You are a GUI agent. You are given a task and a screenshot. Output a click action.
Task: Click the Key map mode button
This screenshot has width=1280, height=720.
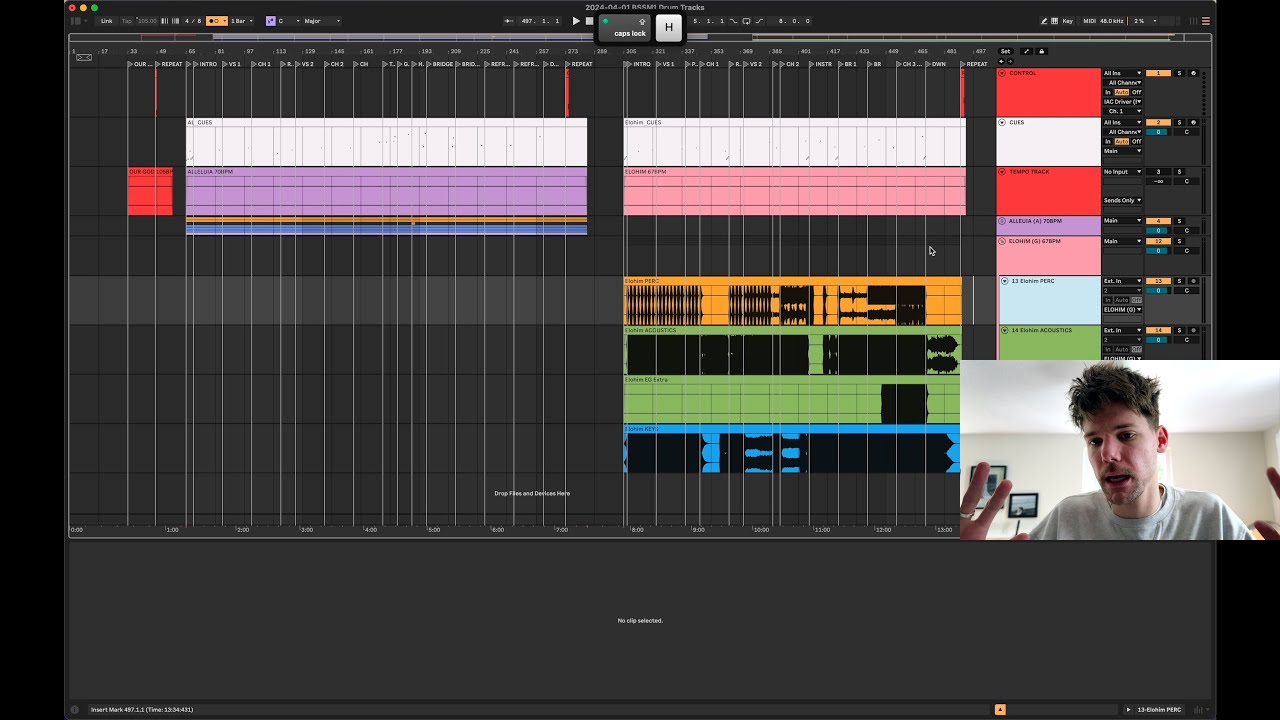coord(1068,21)
